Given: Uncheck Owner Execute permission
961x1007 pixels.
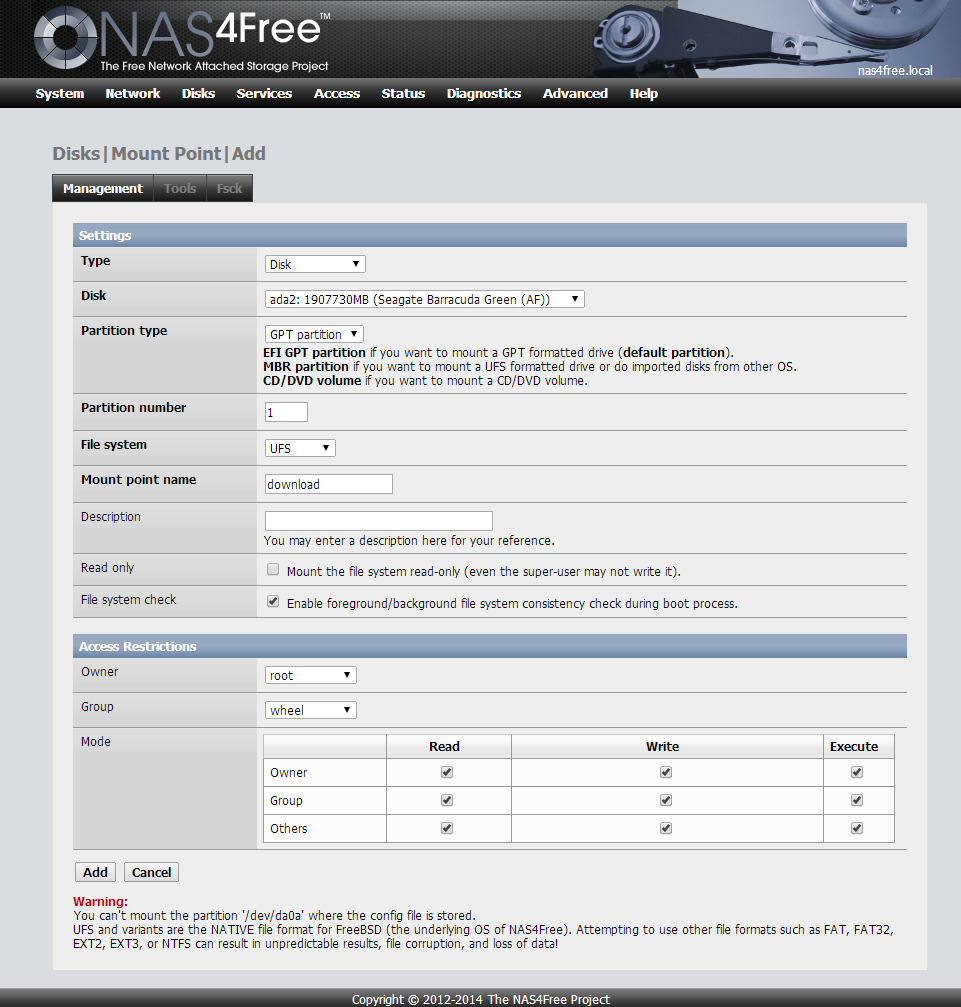Looking at the screenshot, I should (x=857, y=772).
